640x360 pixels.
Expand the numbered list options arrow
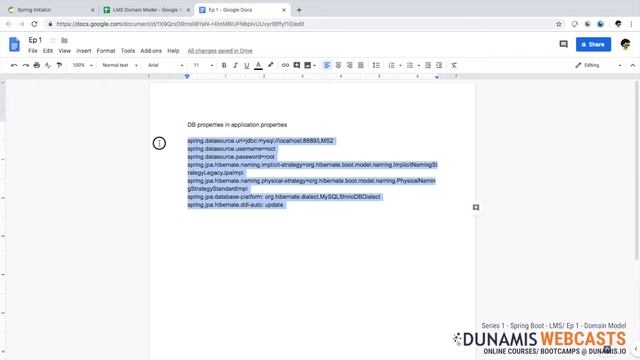pos(400,65)
